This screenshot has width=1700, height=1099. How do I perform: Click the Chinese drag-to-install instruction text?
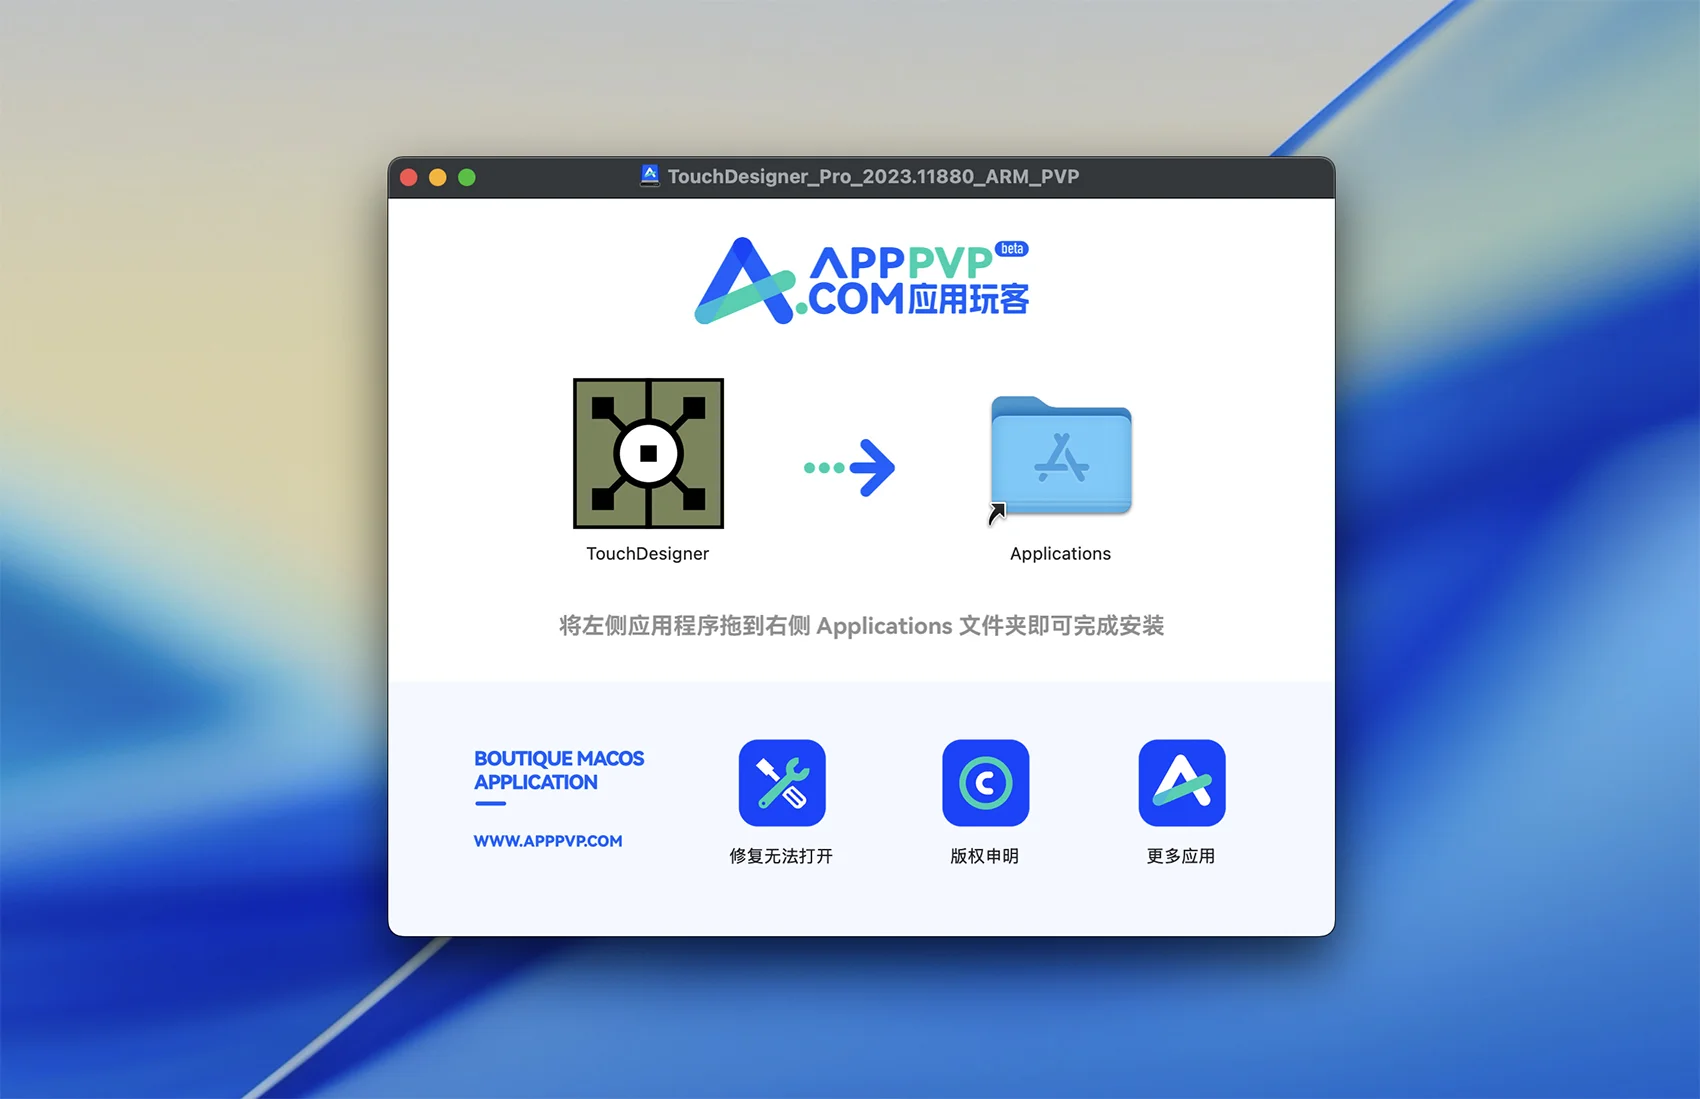[x=861, y=626]
